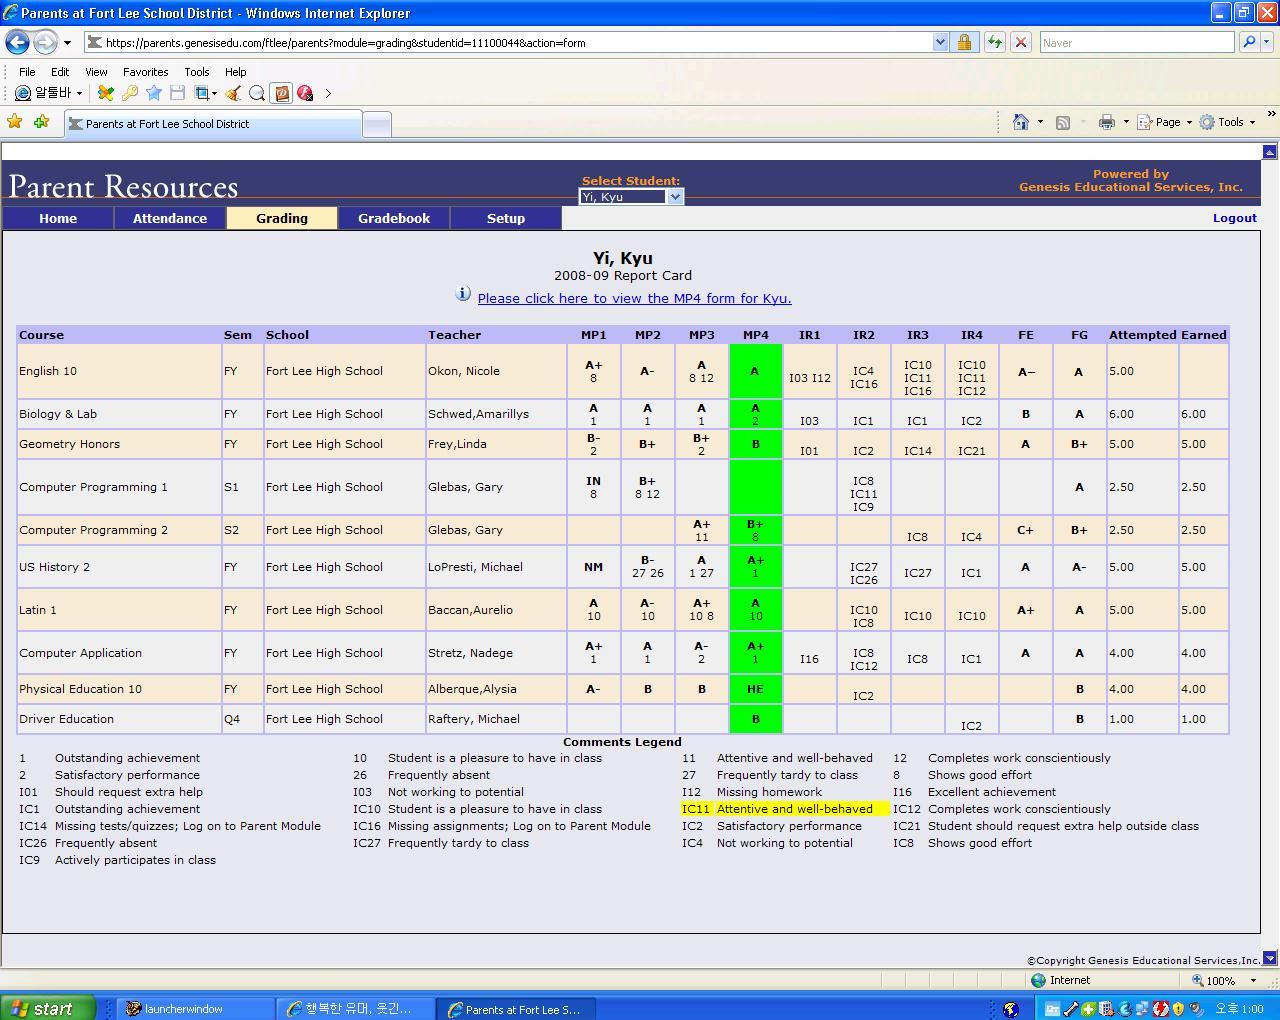Viewport: 1280px width, 1020px height.
Task: Click the Logout link
Action: (1234, 218)
